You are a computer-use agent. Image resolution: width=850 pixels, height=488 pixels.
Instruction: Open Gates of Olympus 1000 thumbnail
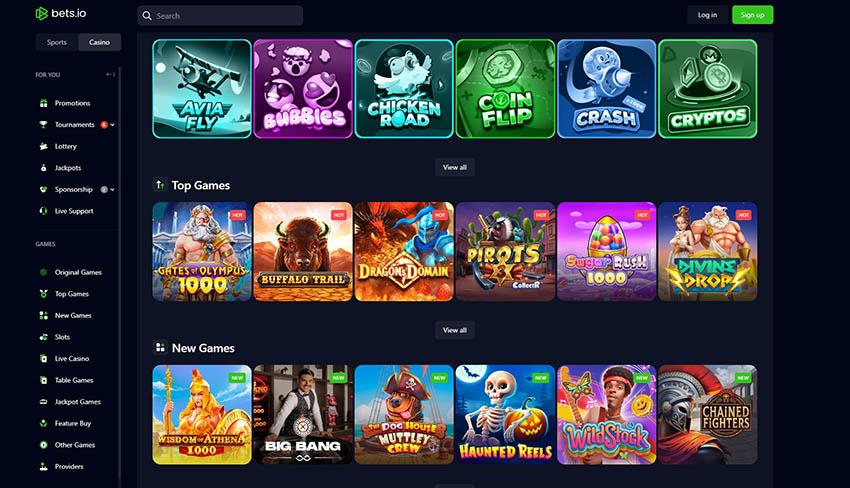pos(202,252)
